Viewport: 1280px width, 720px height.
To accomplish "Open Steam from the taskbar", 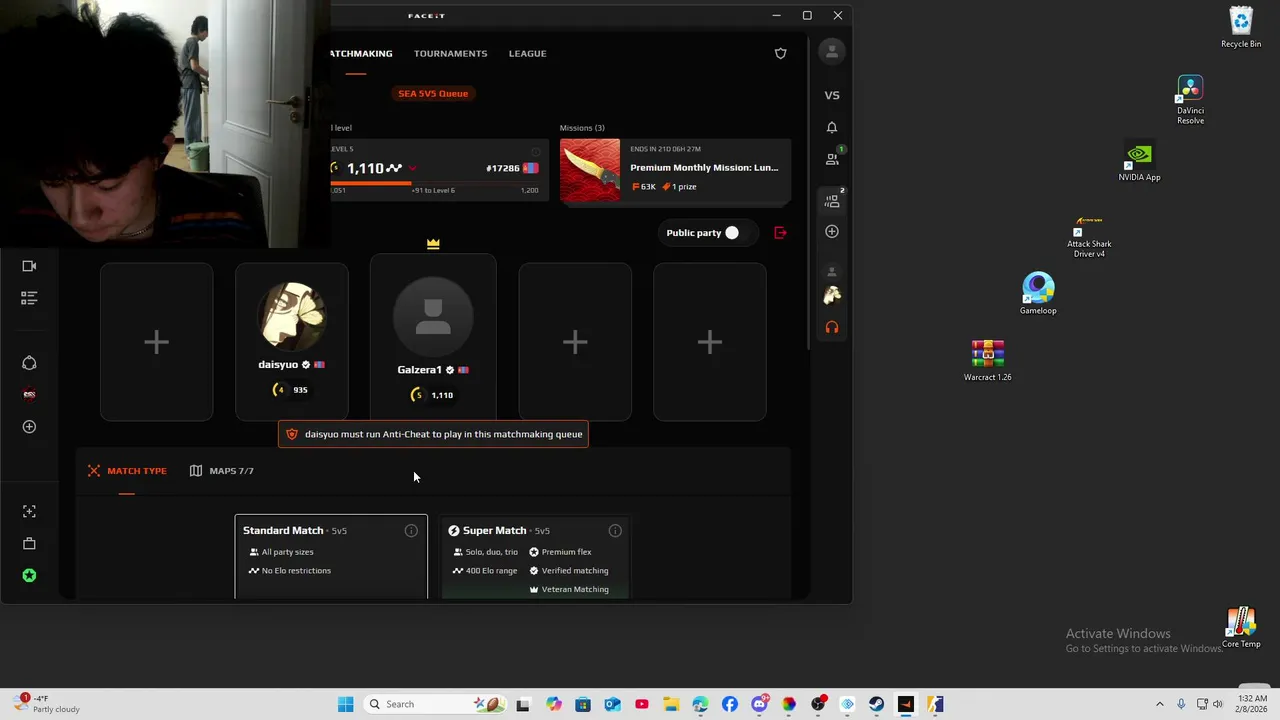I will click(877, 704).
